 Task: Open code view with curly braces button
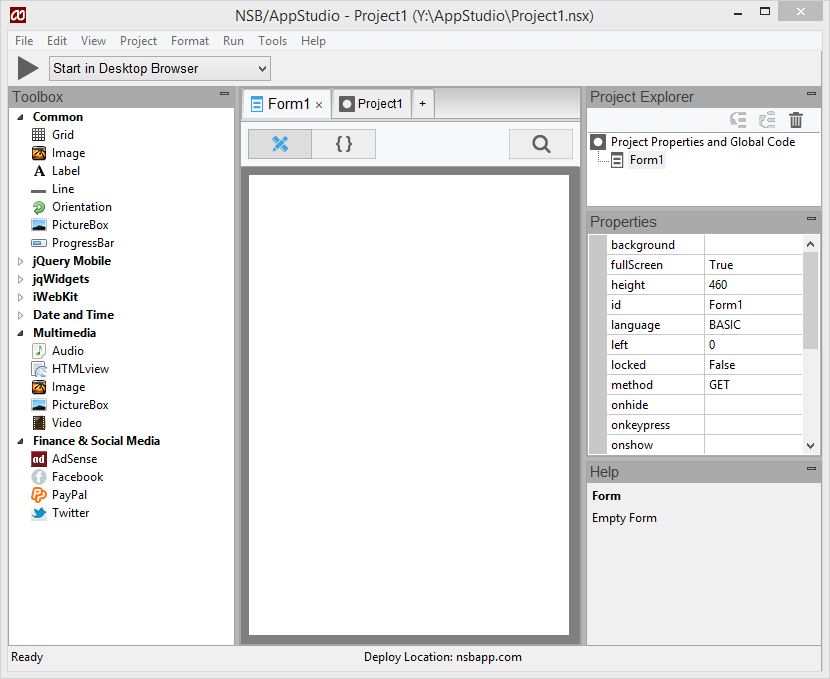(343, 144)
